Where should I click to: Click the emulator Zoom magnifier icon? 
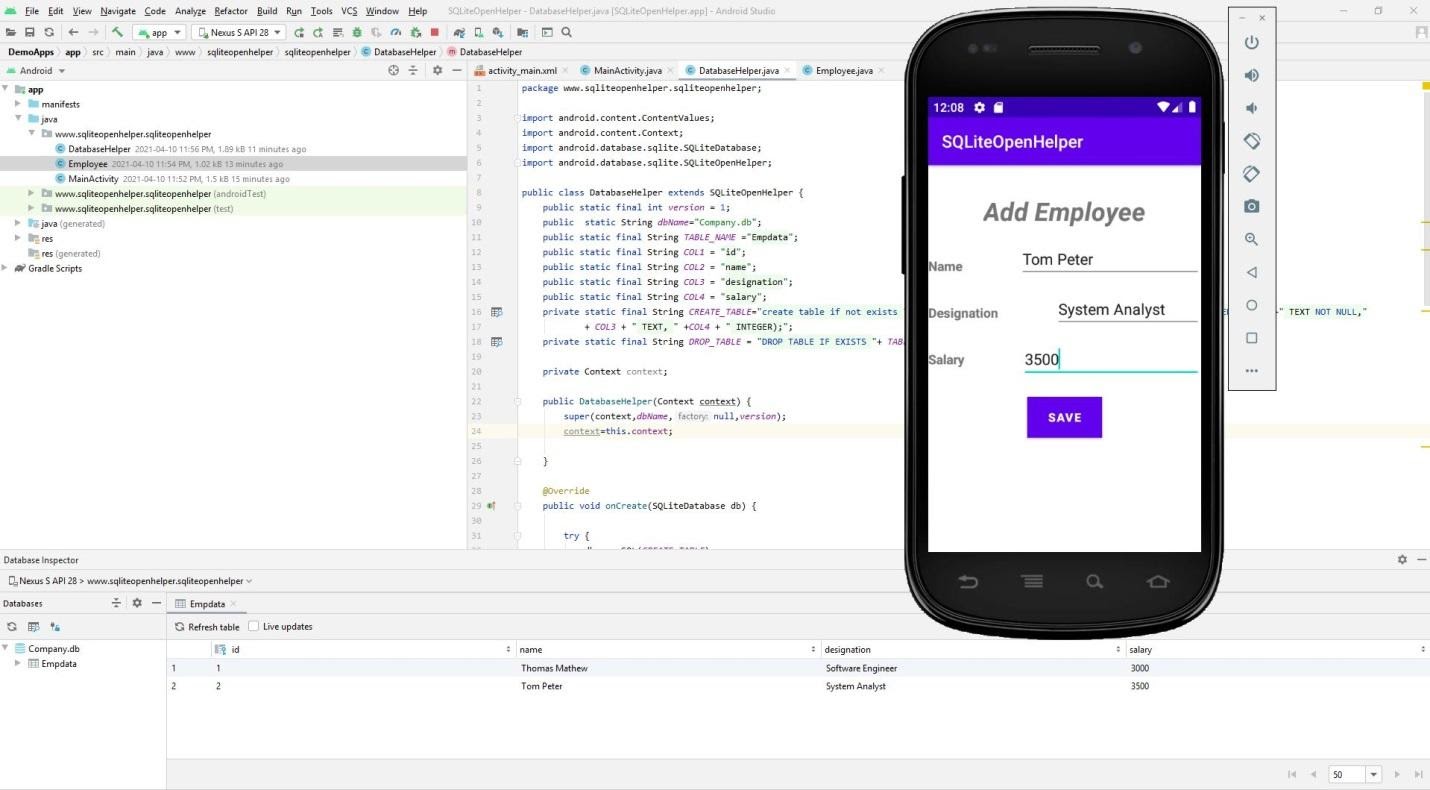[1251, 239]
